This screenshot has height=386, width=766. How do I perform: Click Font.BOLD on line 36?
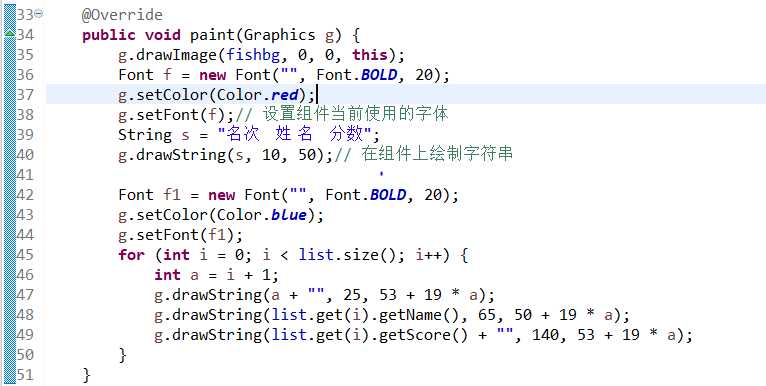(357, 75)
